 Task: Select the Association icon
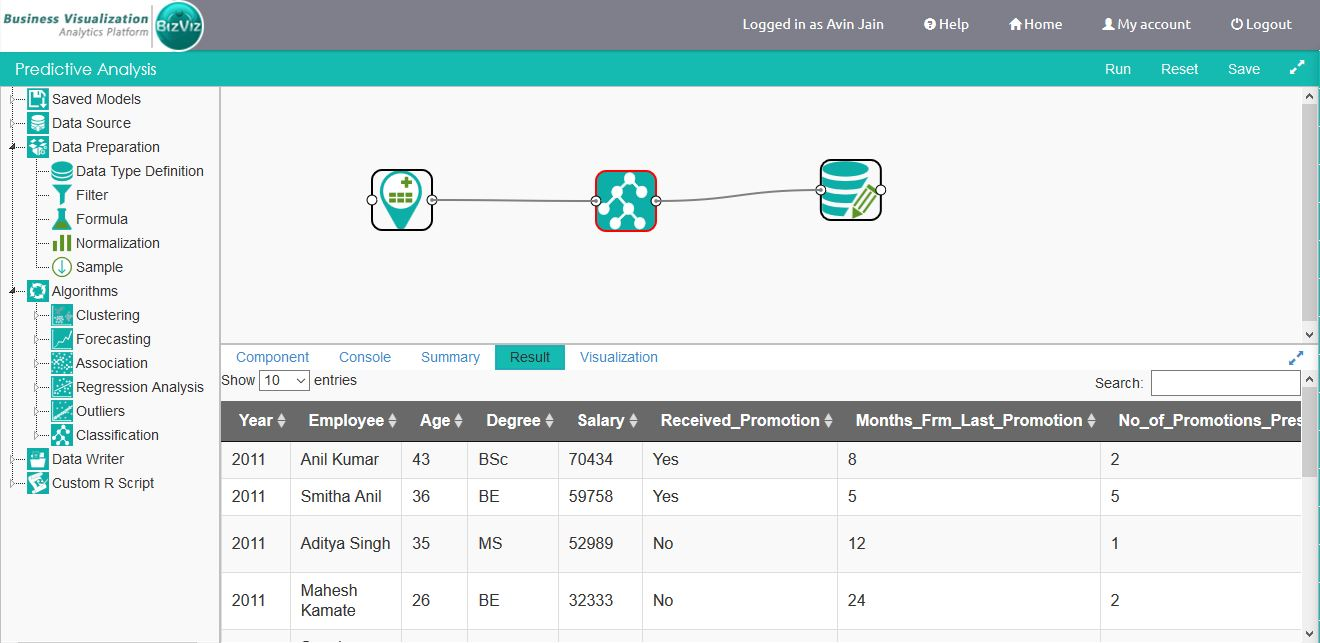62,363
